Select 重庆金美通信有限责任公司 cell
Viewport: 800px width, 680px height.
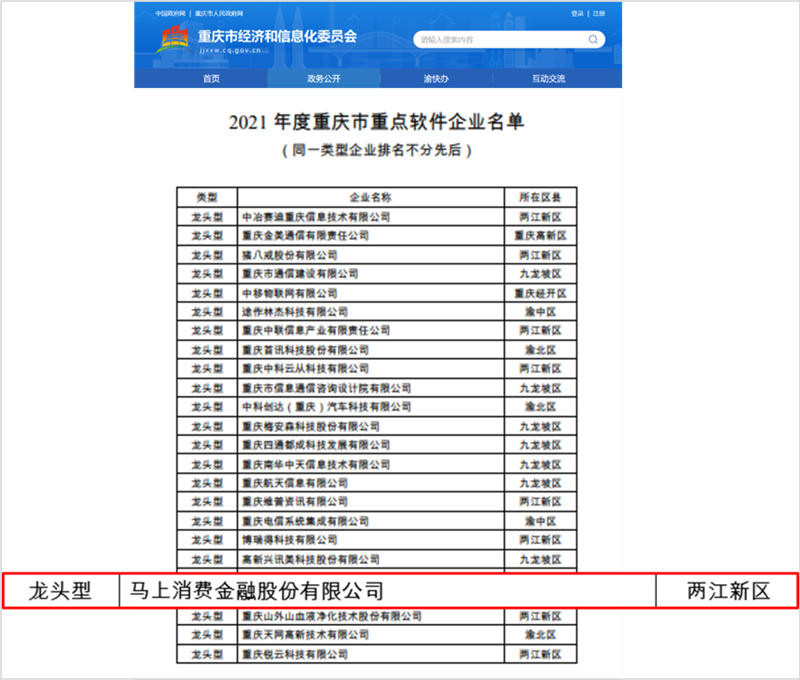coord(371,236)
